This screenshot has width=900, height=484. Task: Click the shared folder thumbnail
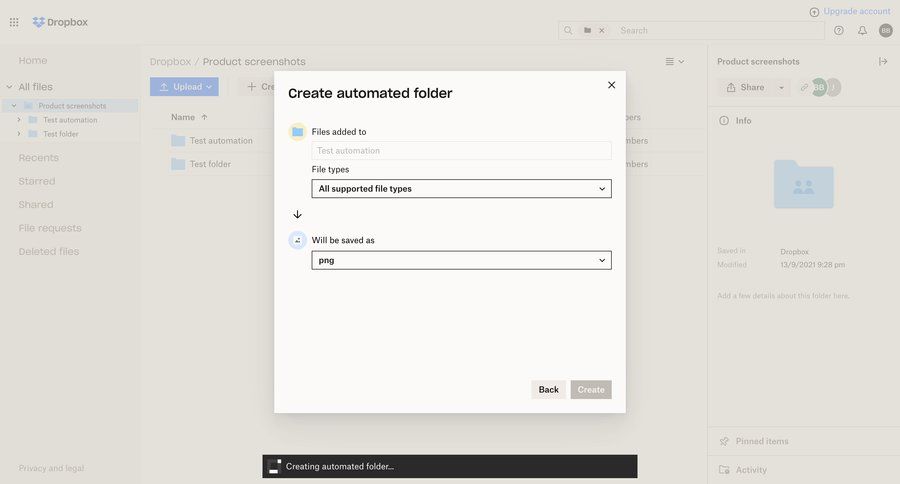tap(804, 184)
